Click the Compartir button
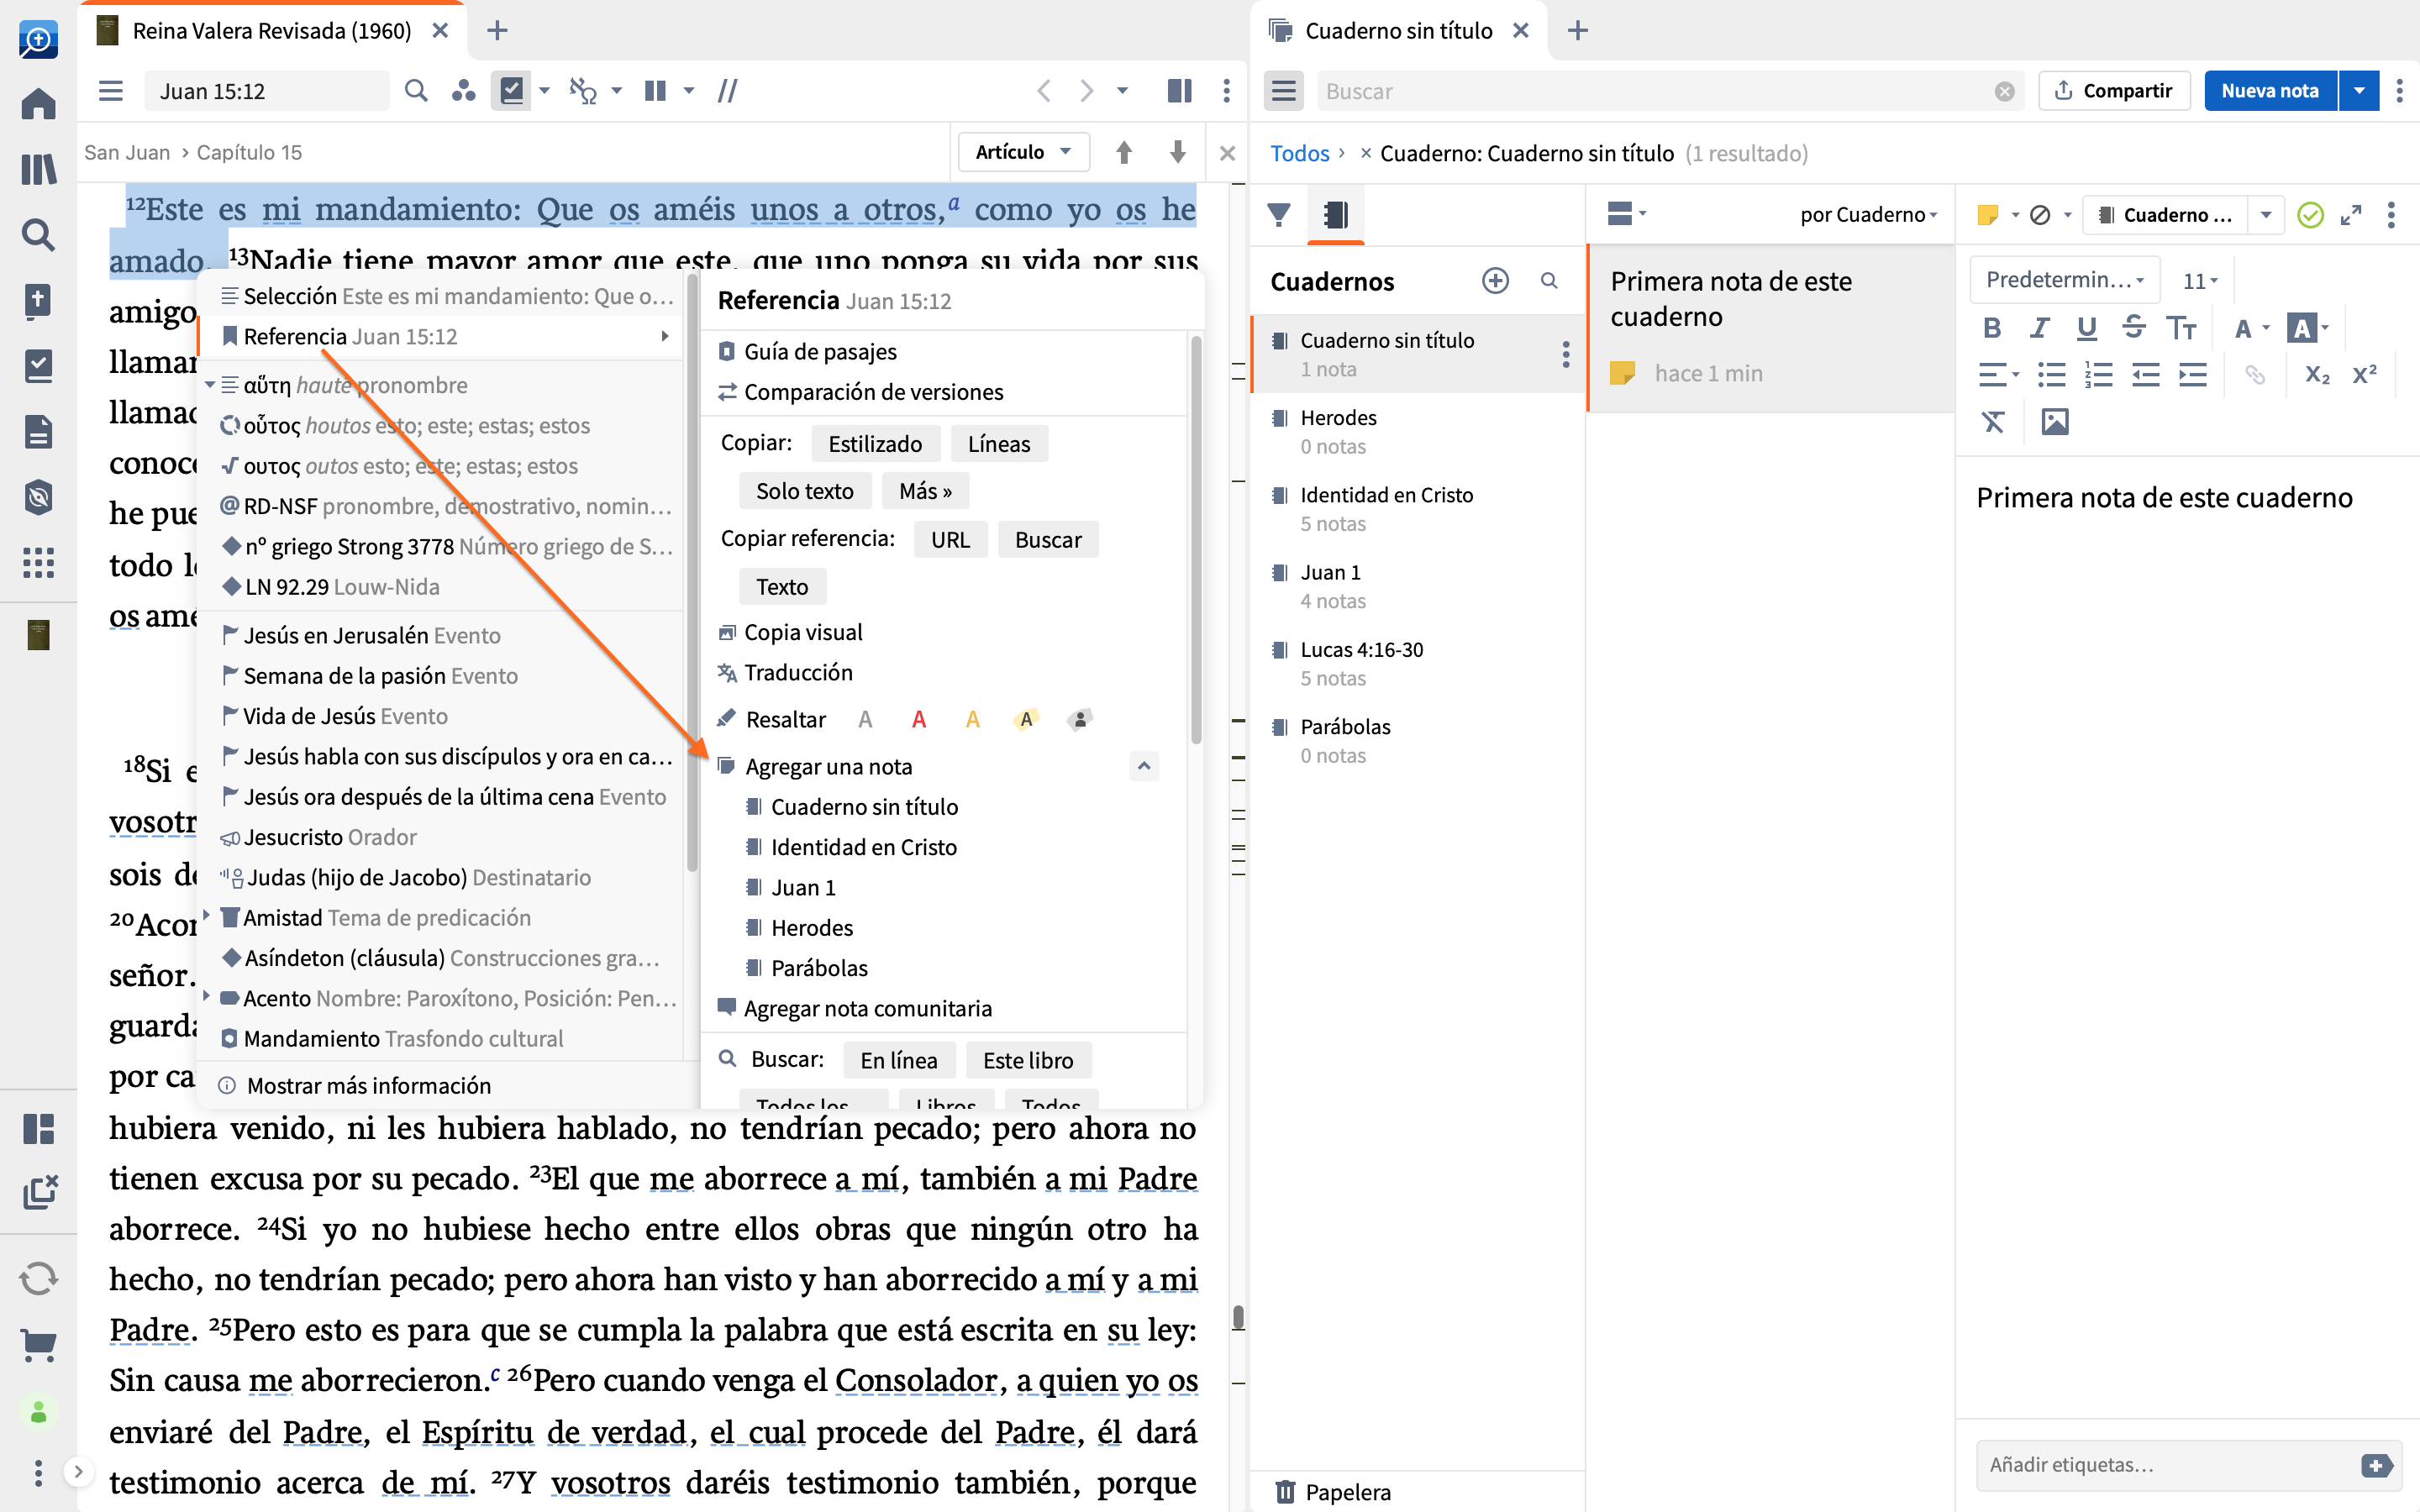2420x1512 pixels. (2115, 91)
